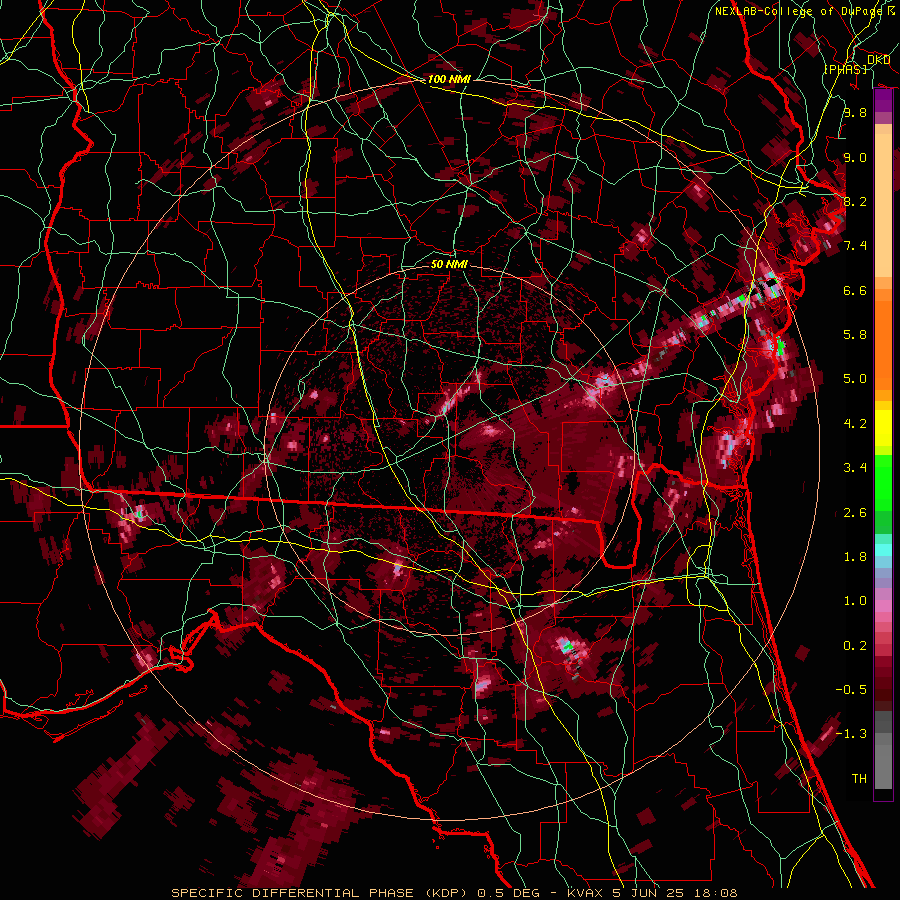
Task: Click the TH label on the scale
Action: [859, 779]
